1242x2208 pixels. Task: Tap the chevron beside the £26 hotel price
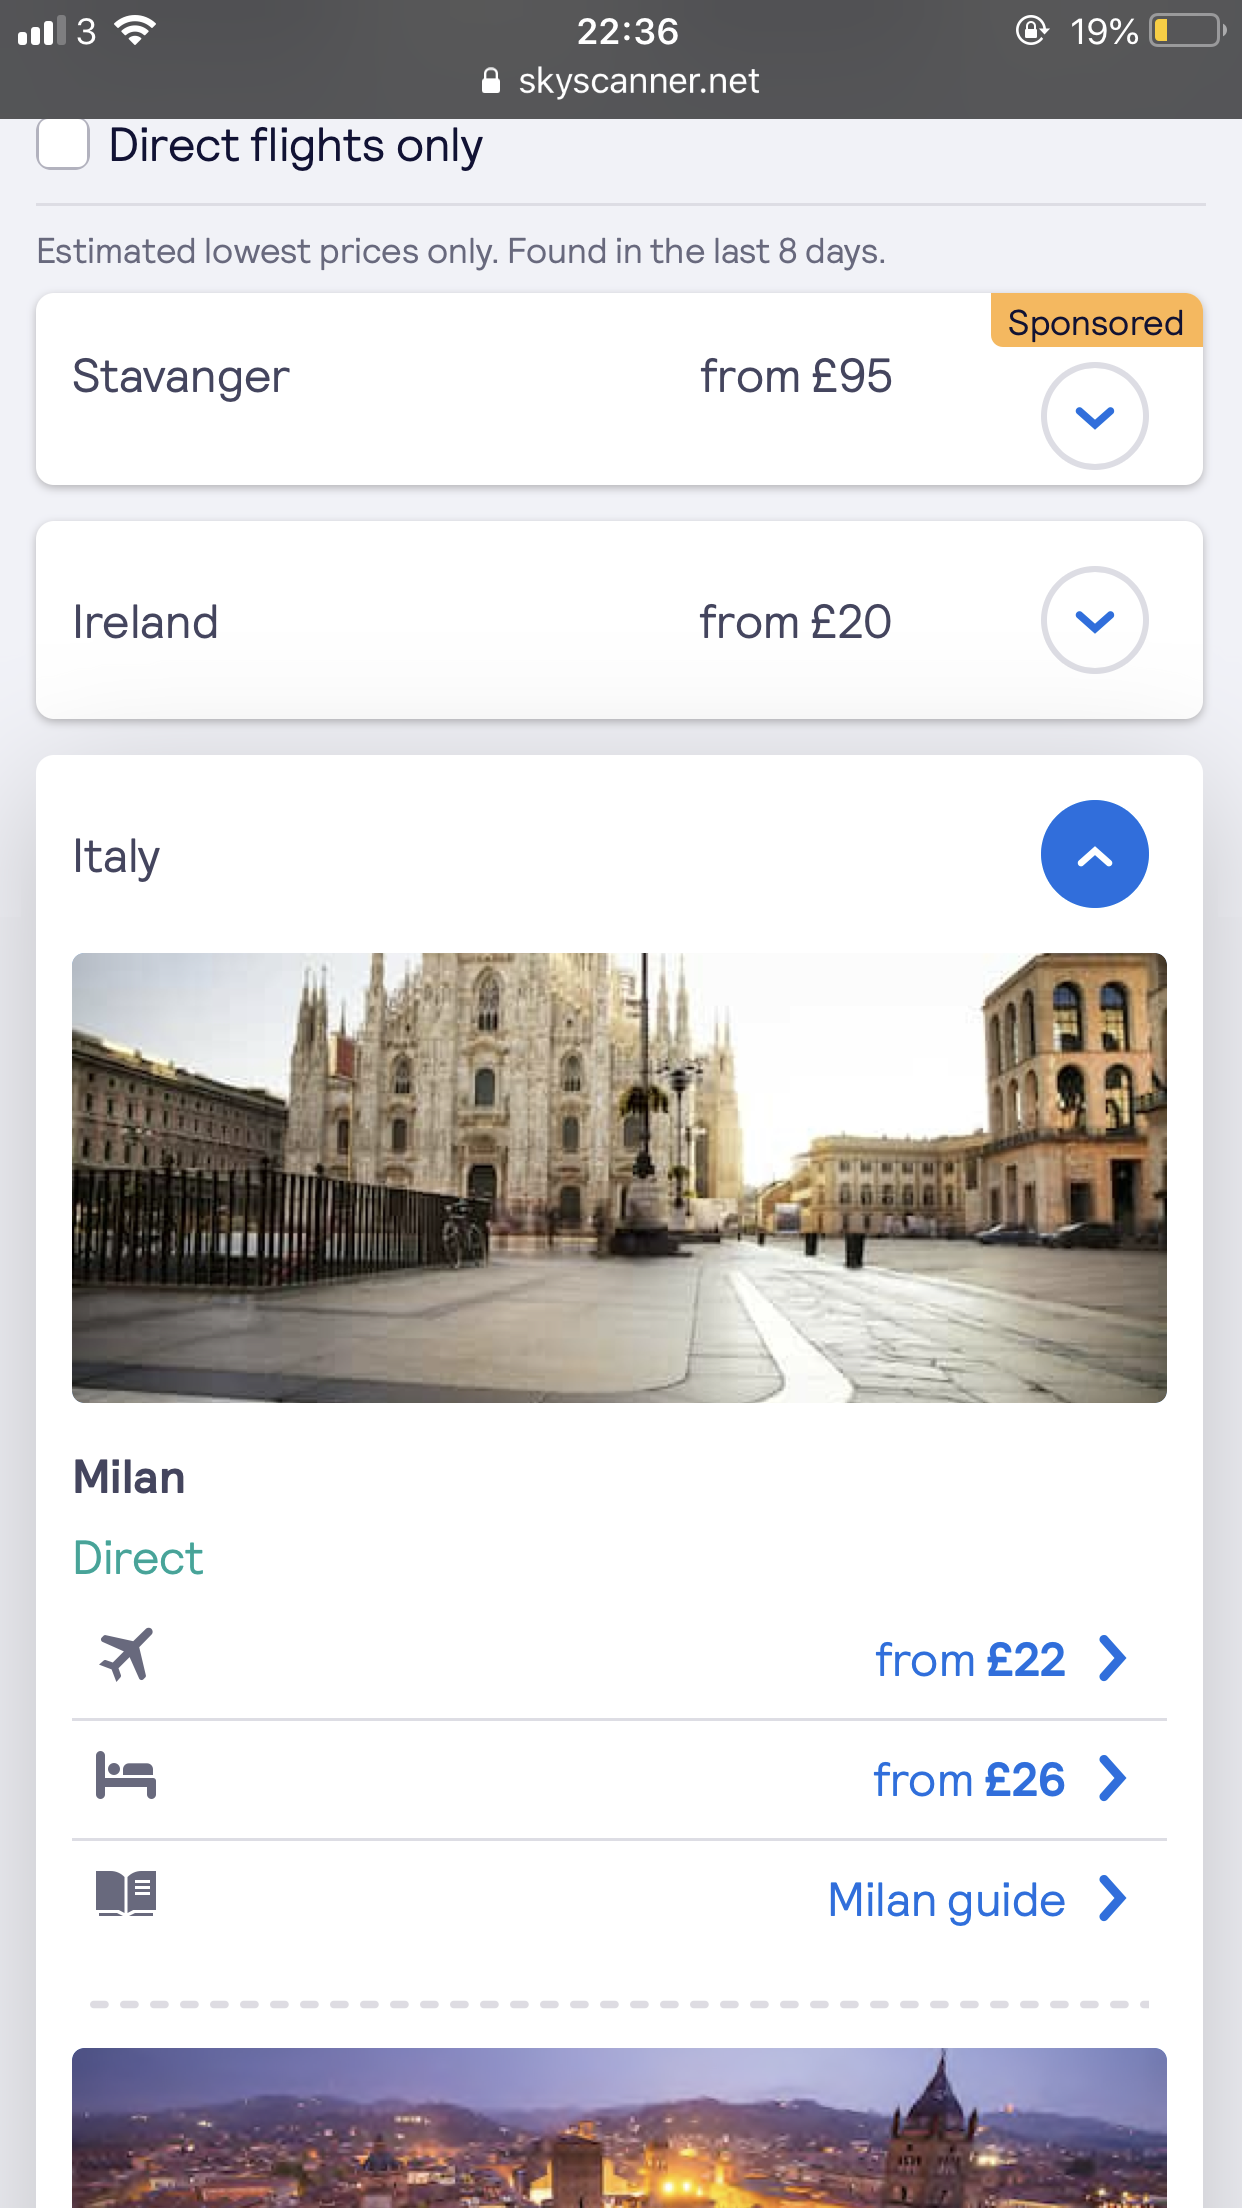(1112, 1778)
